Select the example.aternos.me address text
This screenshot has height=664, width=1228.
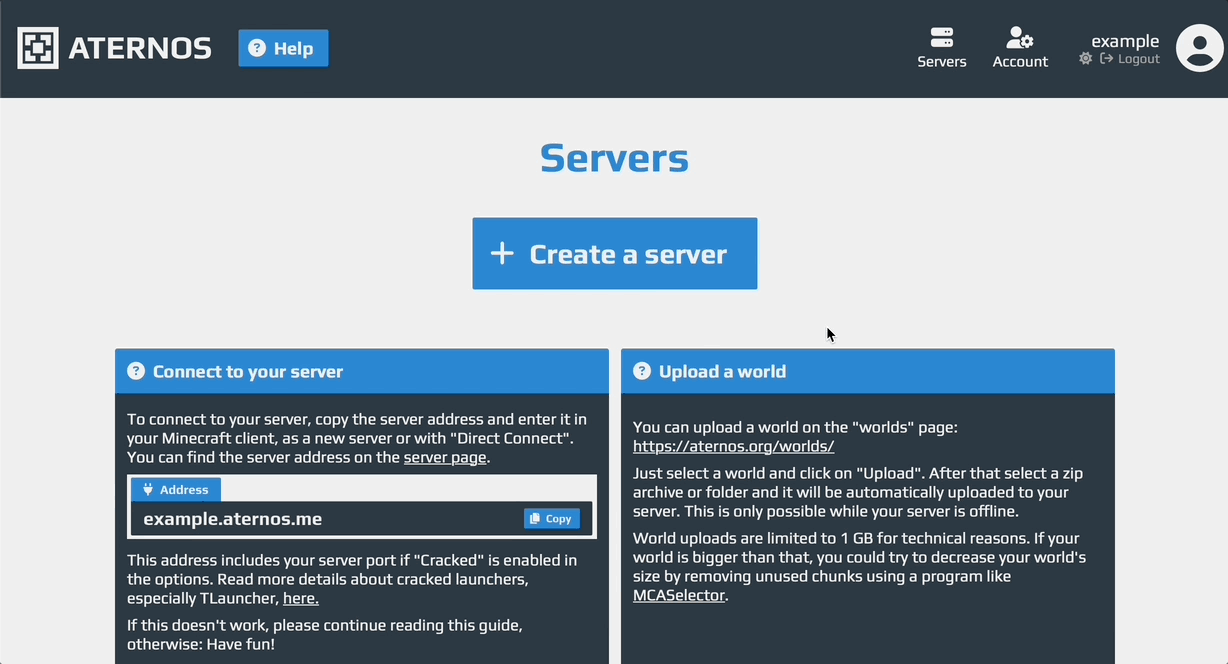pyautogui.click(x=232, y=518)
